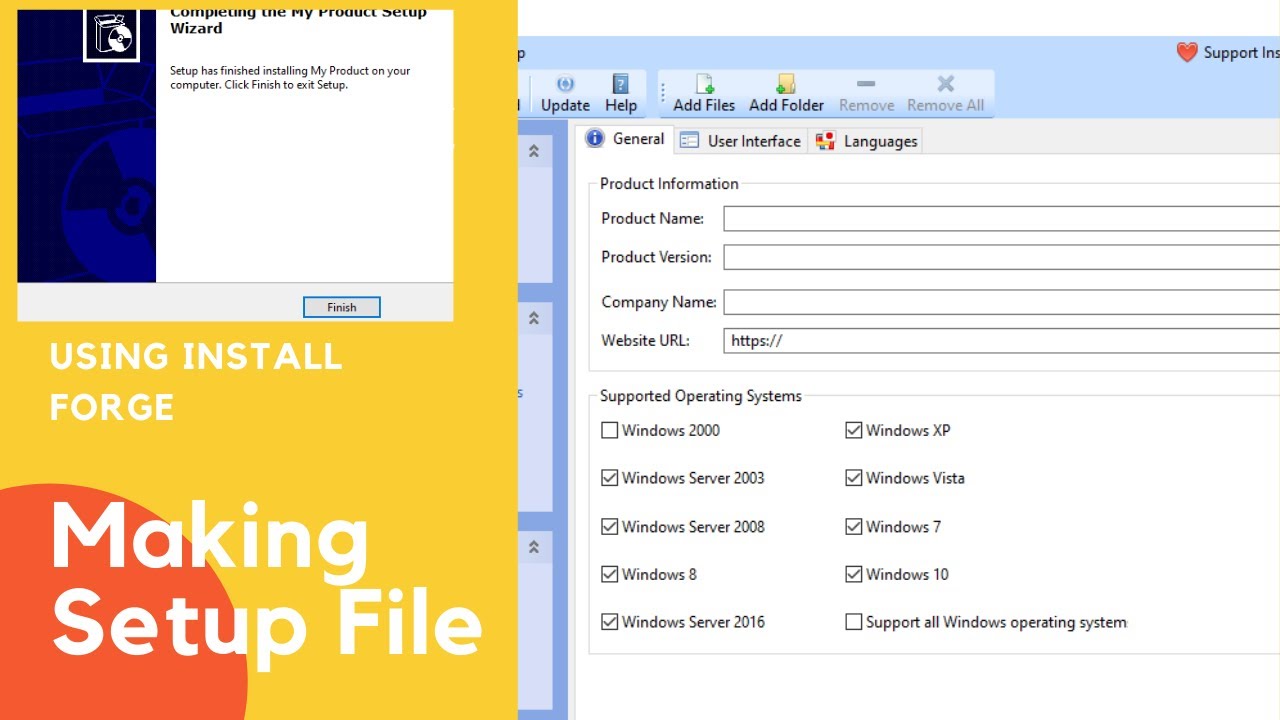Uncheck the Windows 8 checkbox

[x=610, y=575]
